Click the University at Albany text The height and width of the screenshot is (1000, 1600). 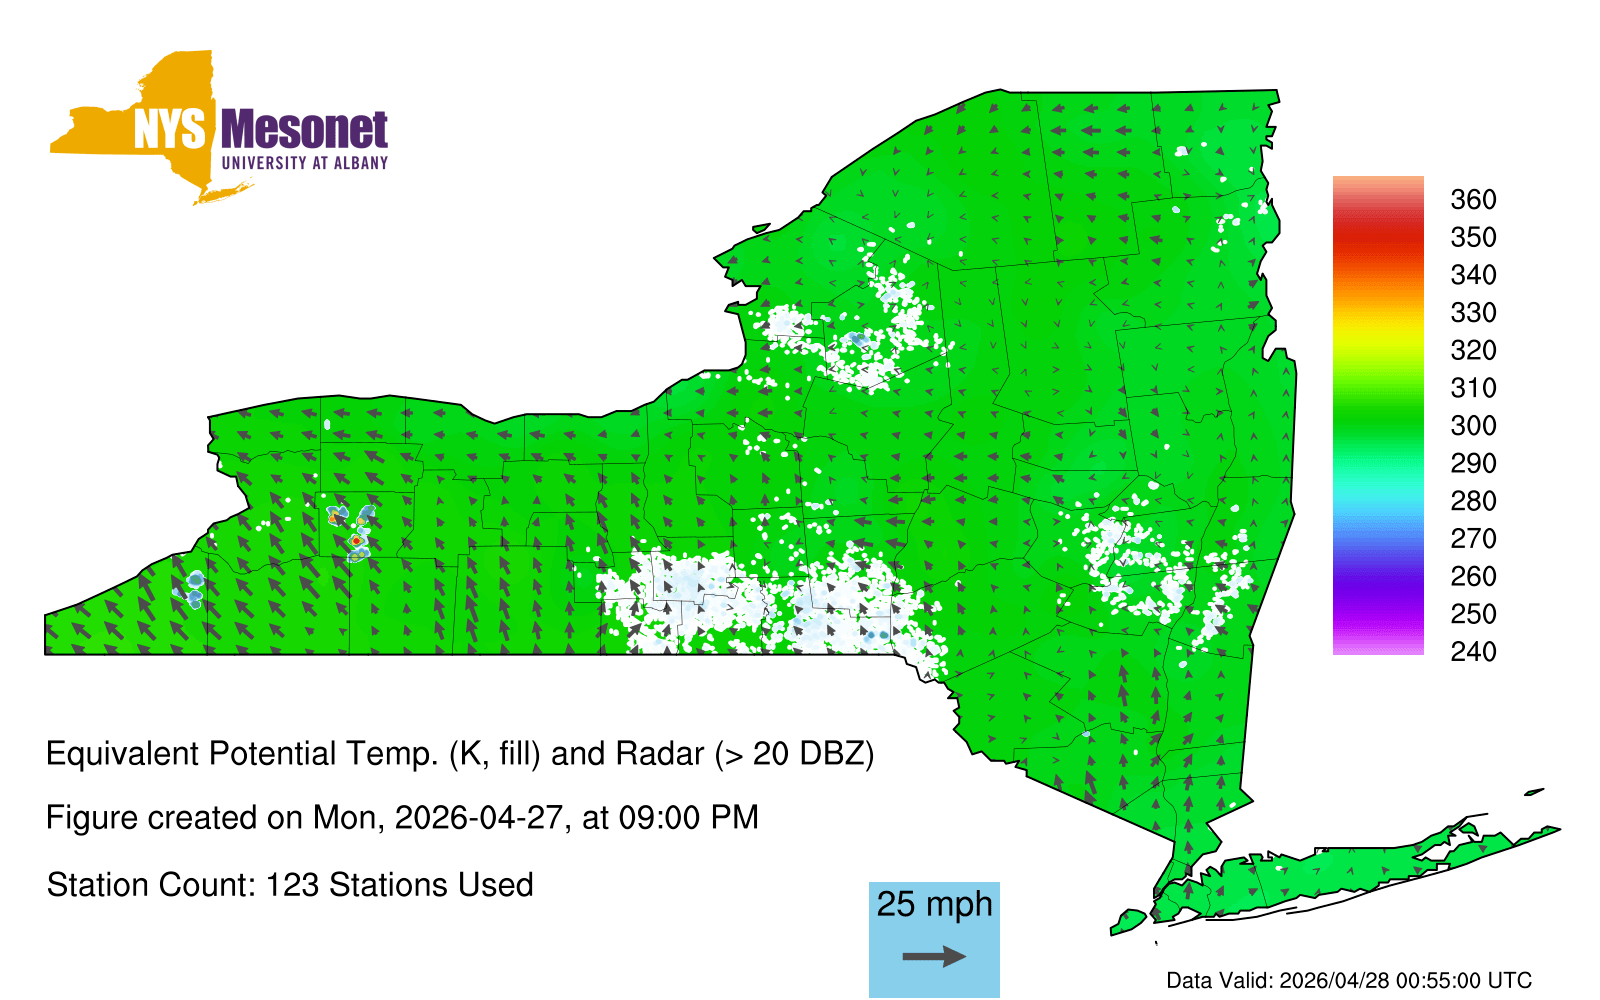tap(304, 163)
